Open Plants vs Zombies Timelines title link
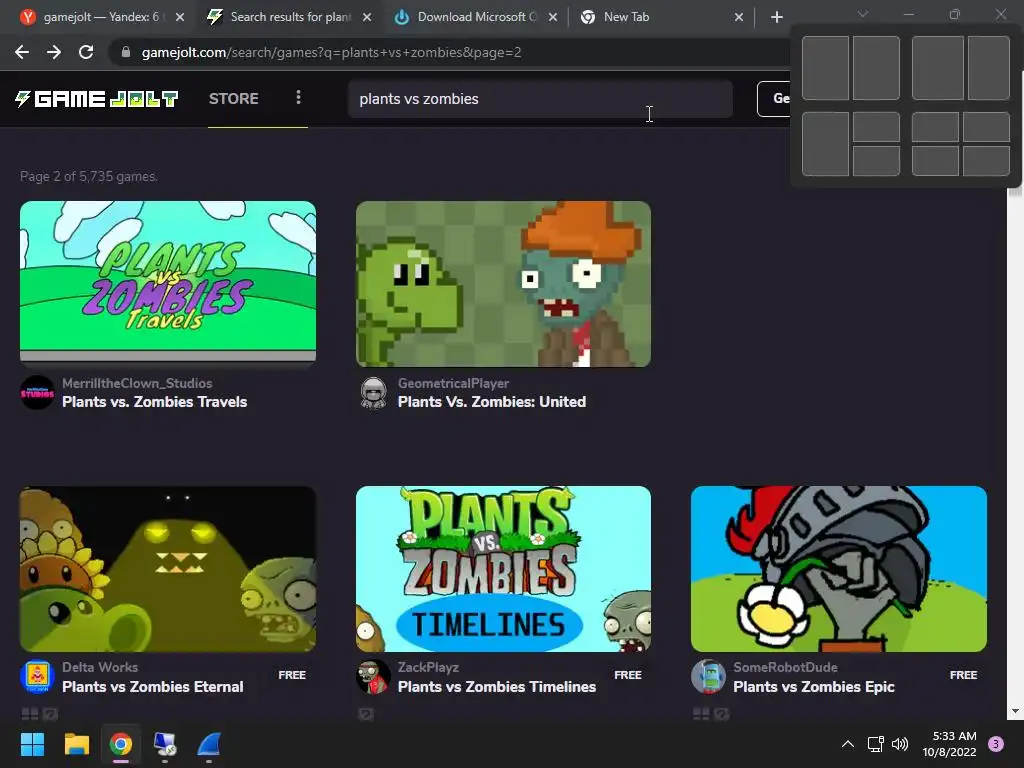 [497, 687]
